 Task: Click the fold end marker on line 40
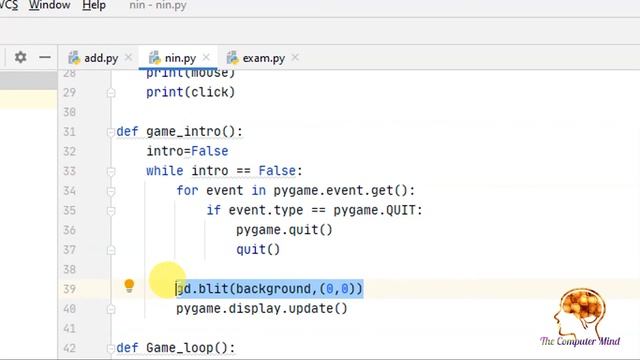111,309
